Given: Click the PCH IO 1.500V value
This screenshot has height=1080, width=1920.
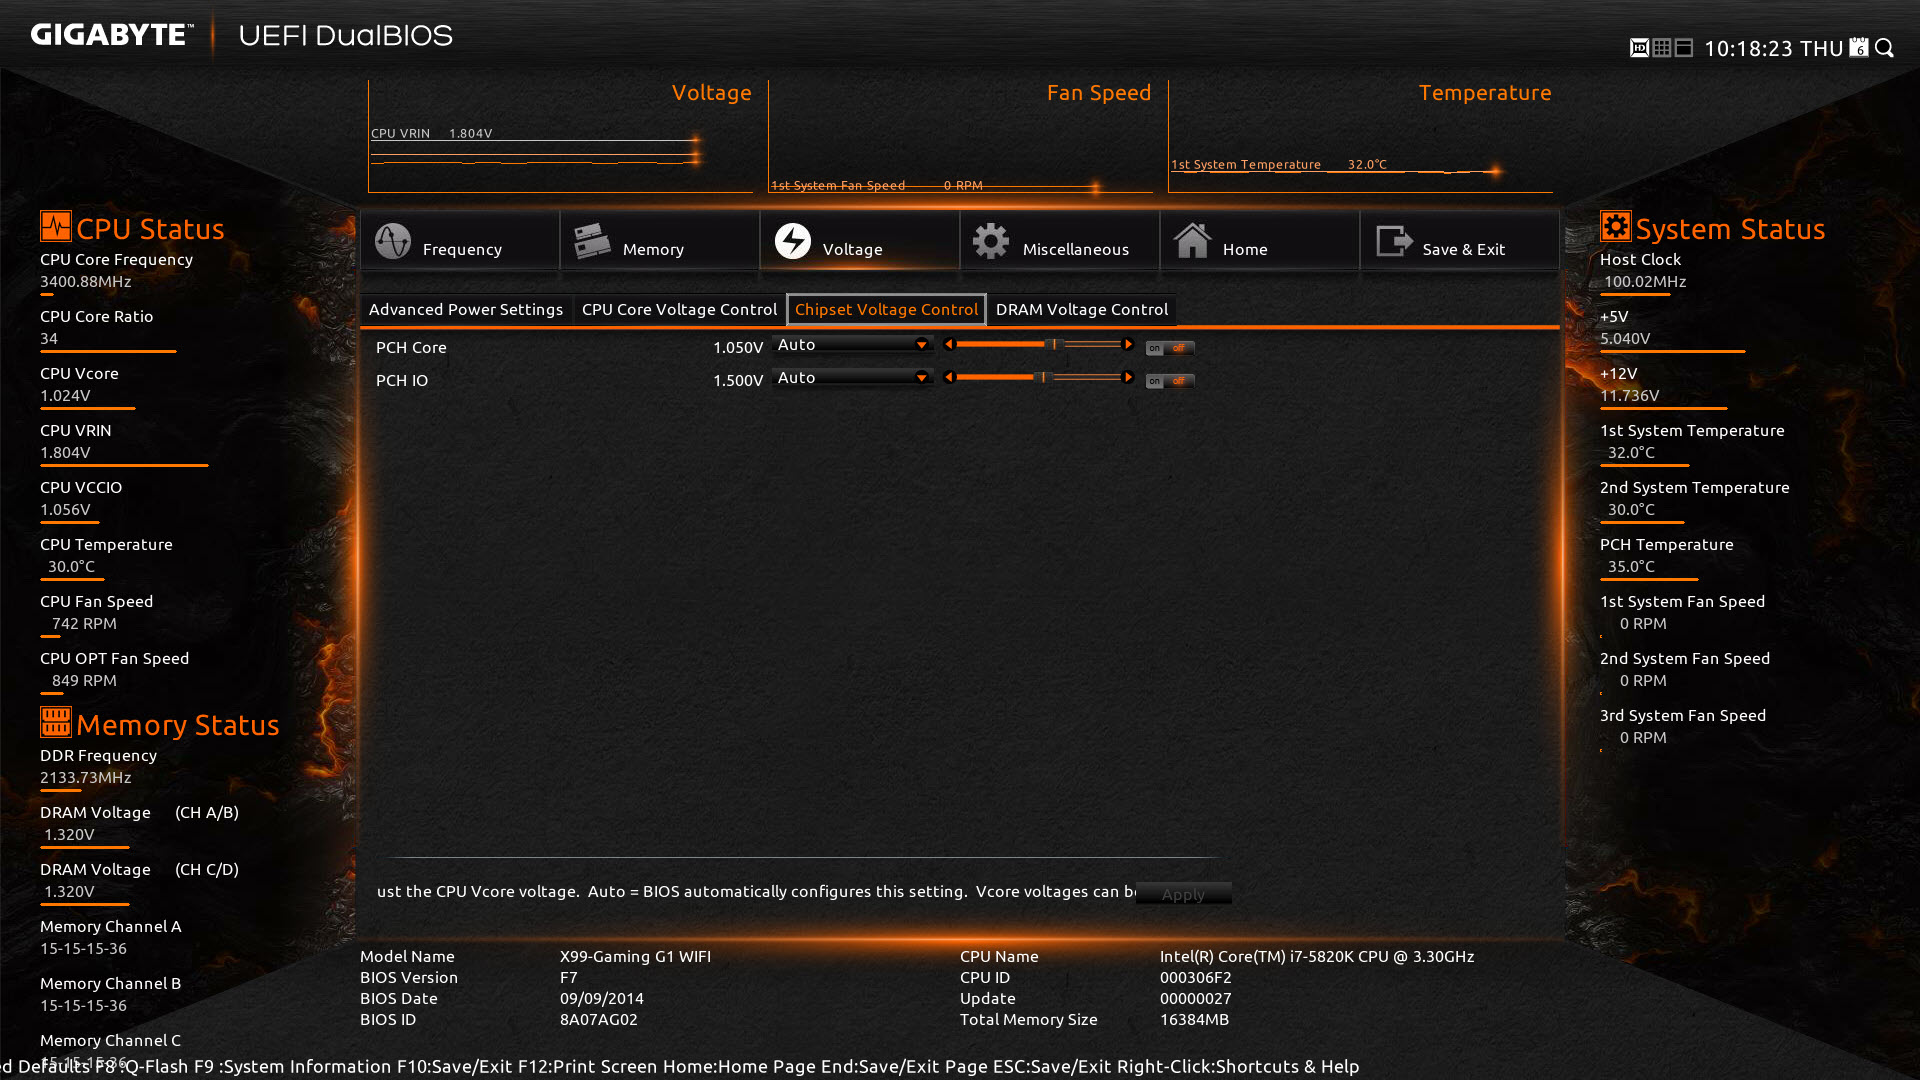Looking at the screenshot, I should point(738,380).
